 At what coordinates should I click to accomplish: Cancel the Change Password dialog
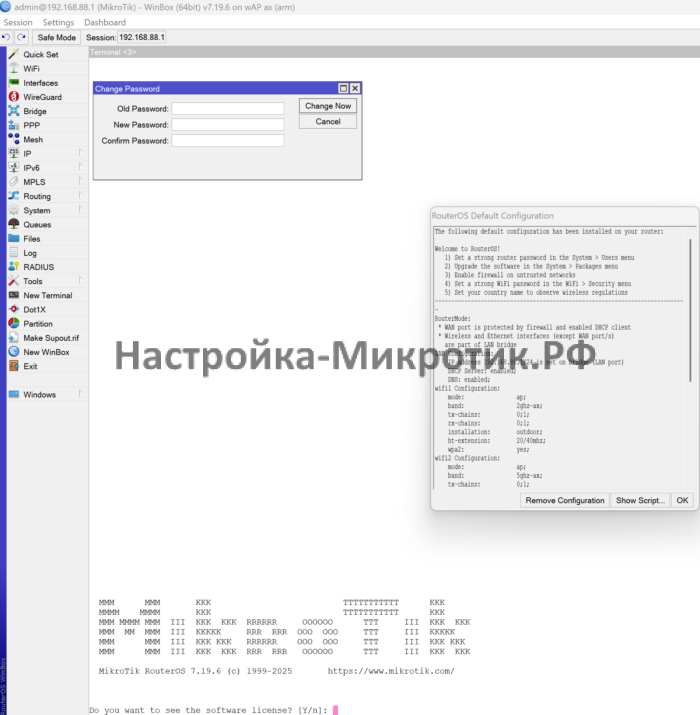coord(328,122)
